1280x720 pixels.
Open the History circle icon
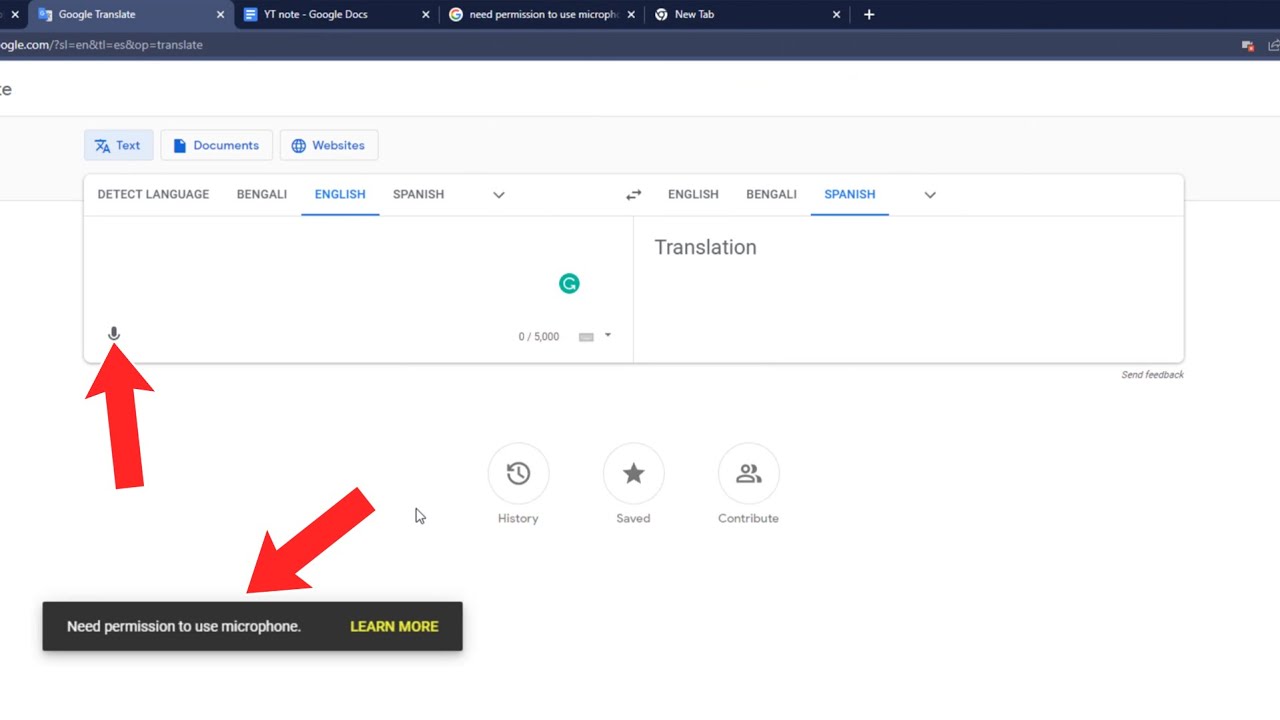518,473
